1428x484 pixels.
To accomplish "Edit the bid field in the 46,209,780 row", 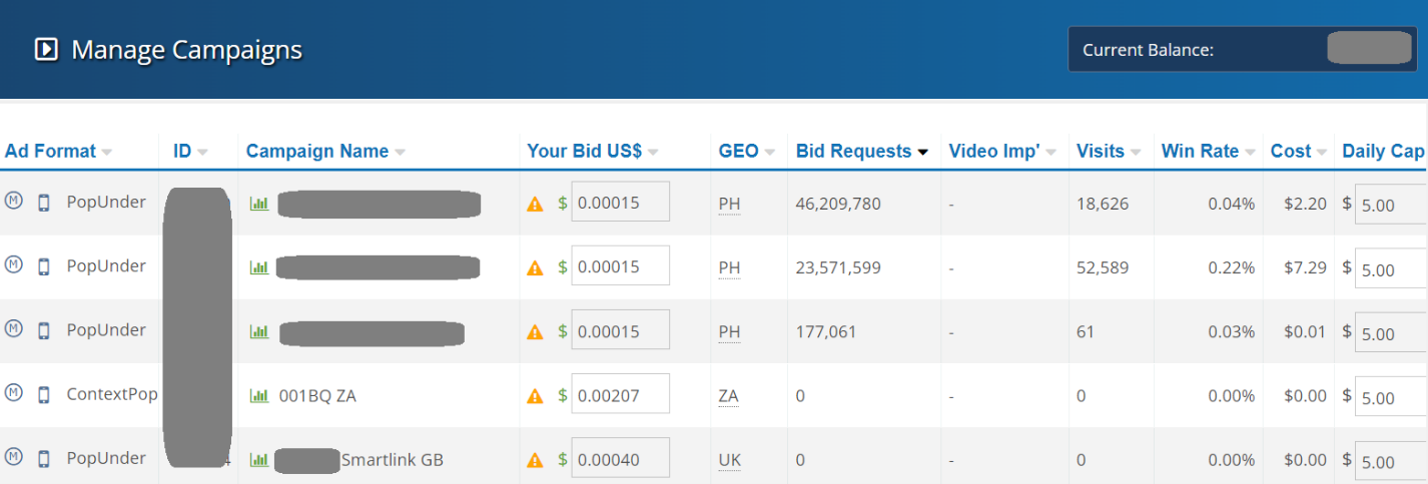I will (x=620, y=203).
